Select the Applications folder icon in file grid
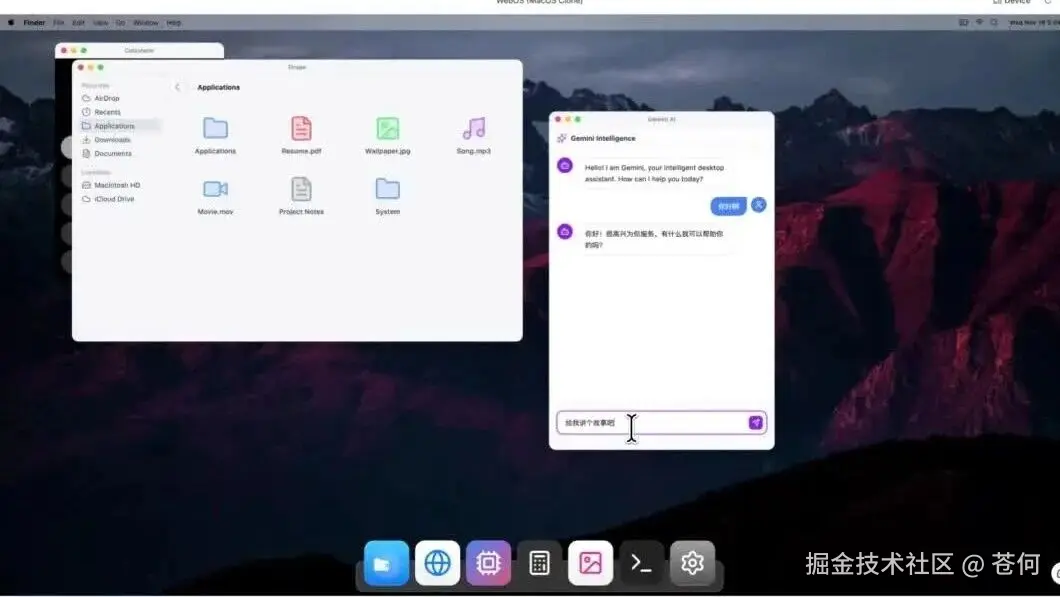The image size is (1060, 597). click(x=216, y=128)
